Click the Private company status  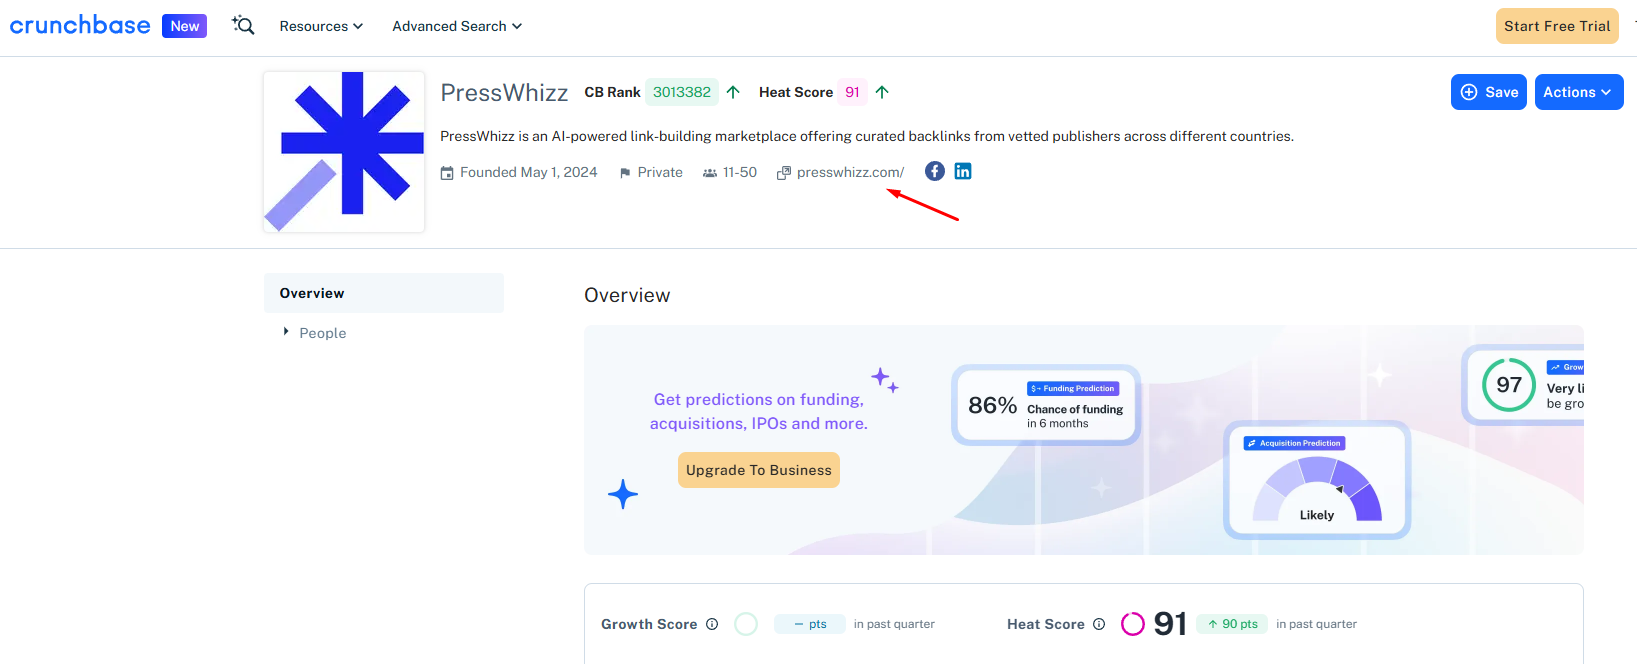[x=660, y=172]
